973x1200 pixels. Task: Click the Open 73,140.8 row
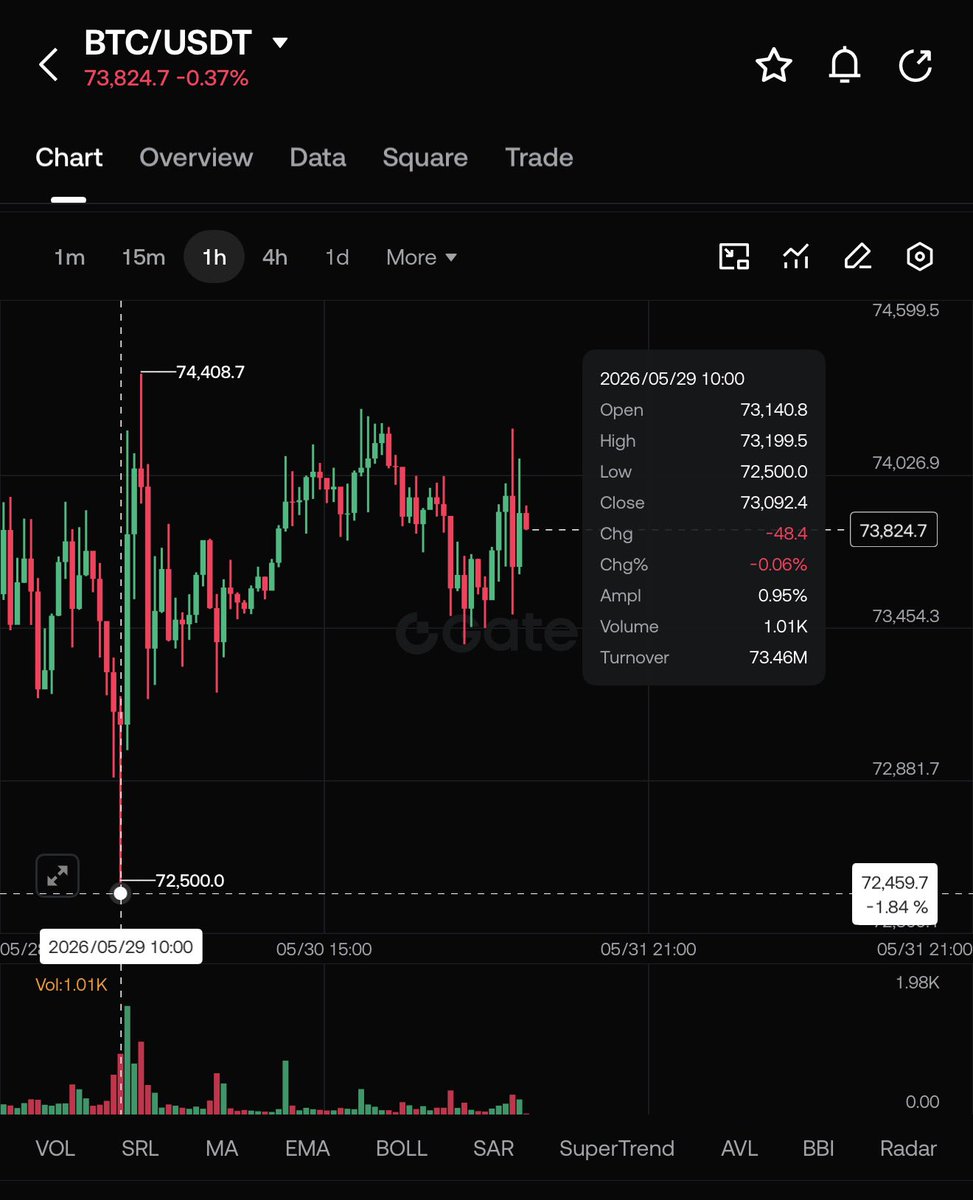click(x=703, y=410)
